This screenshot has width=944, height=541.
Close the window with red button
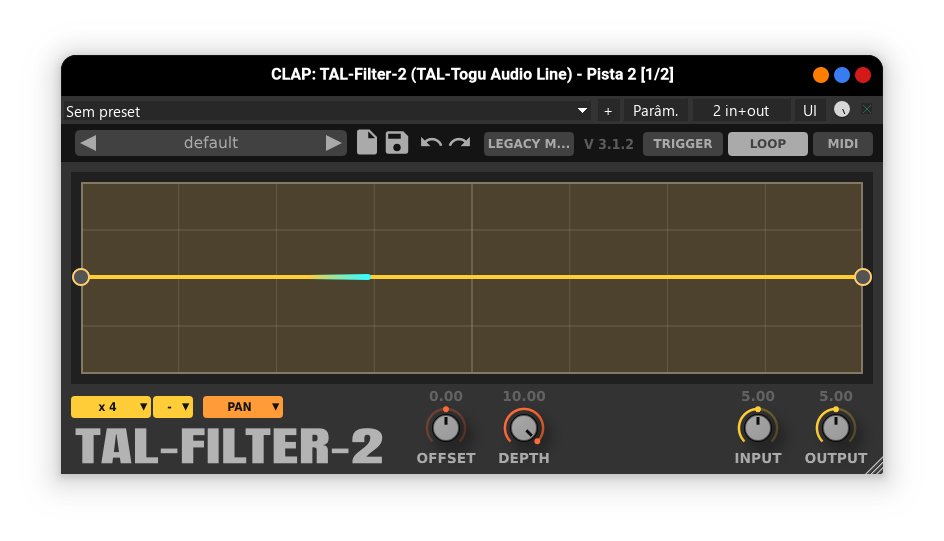pos(863,75)
